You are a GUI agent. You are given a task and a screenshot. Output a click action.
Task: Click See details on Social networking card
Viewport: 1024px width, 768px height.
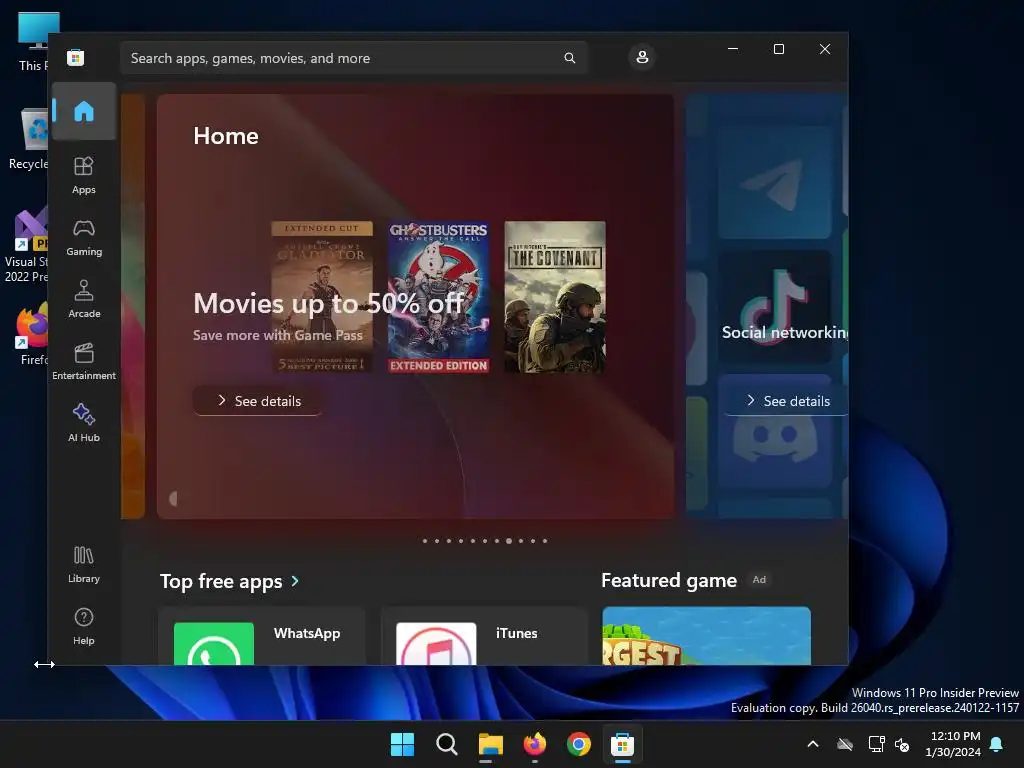click(x=787, y=401)
